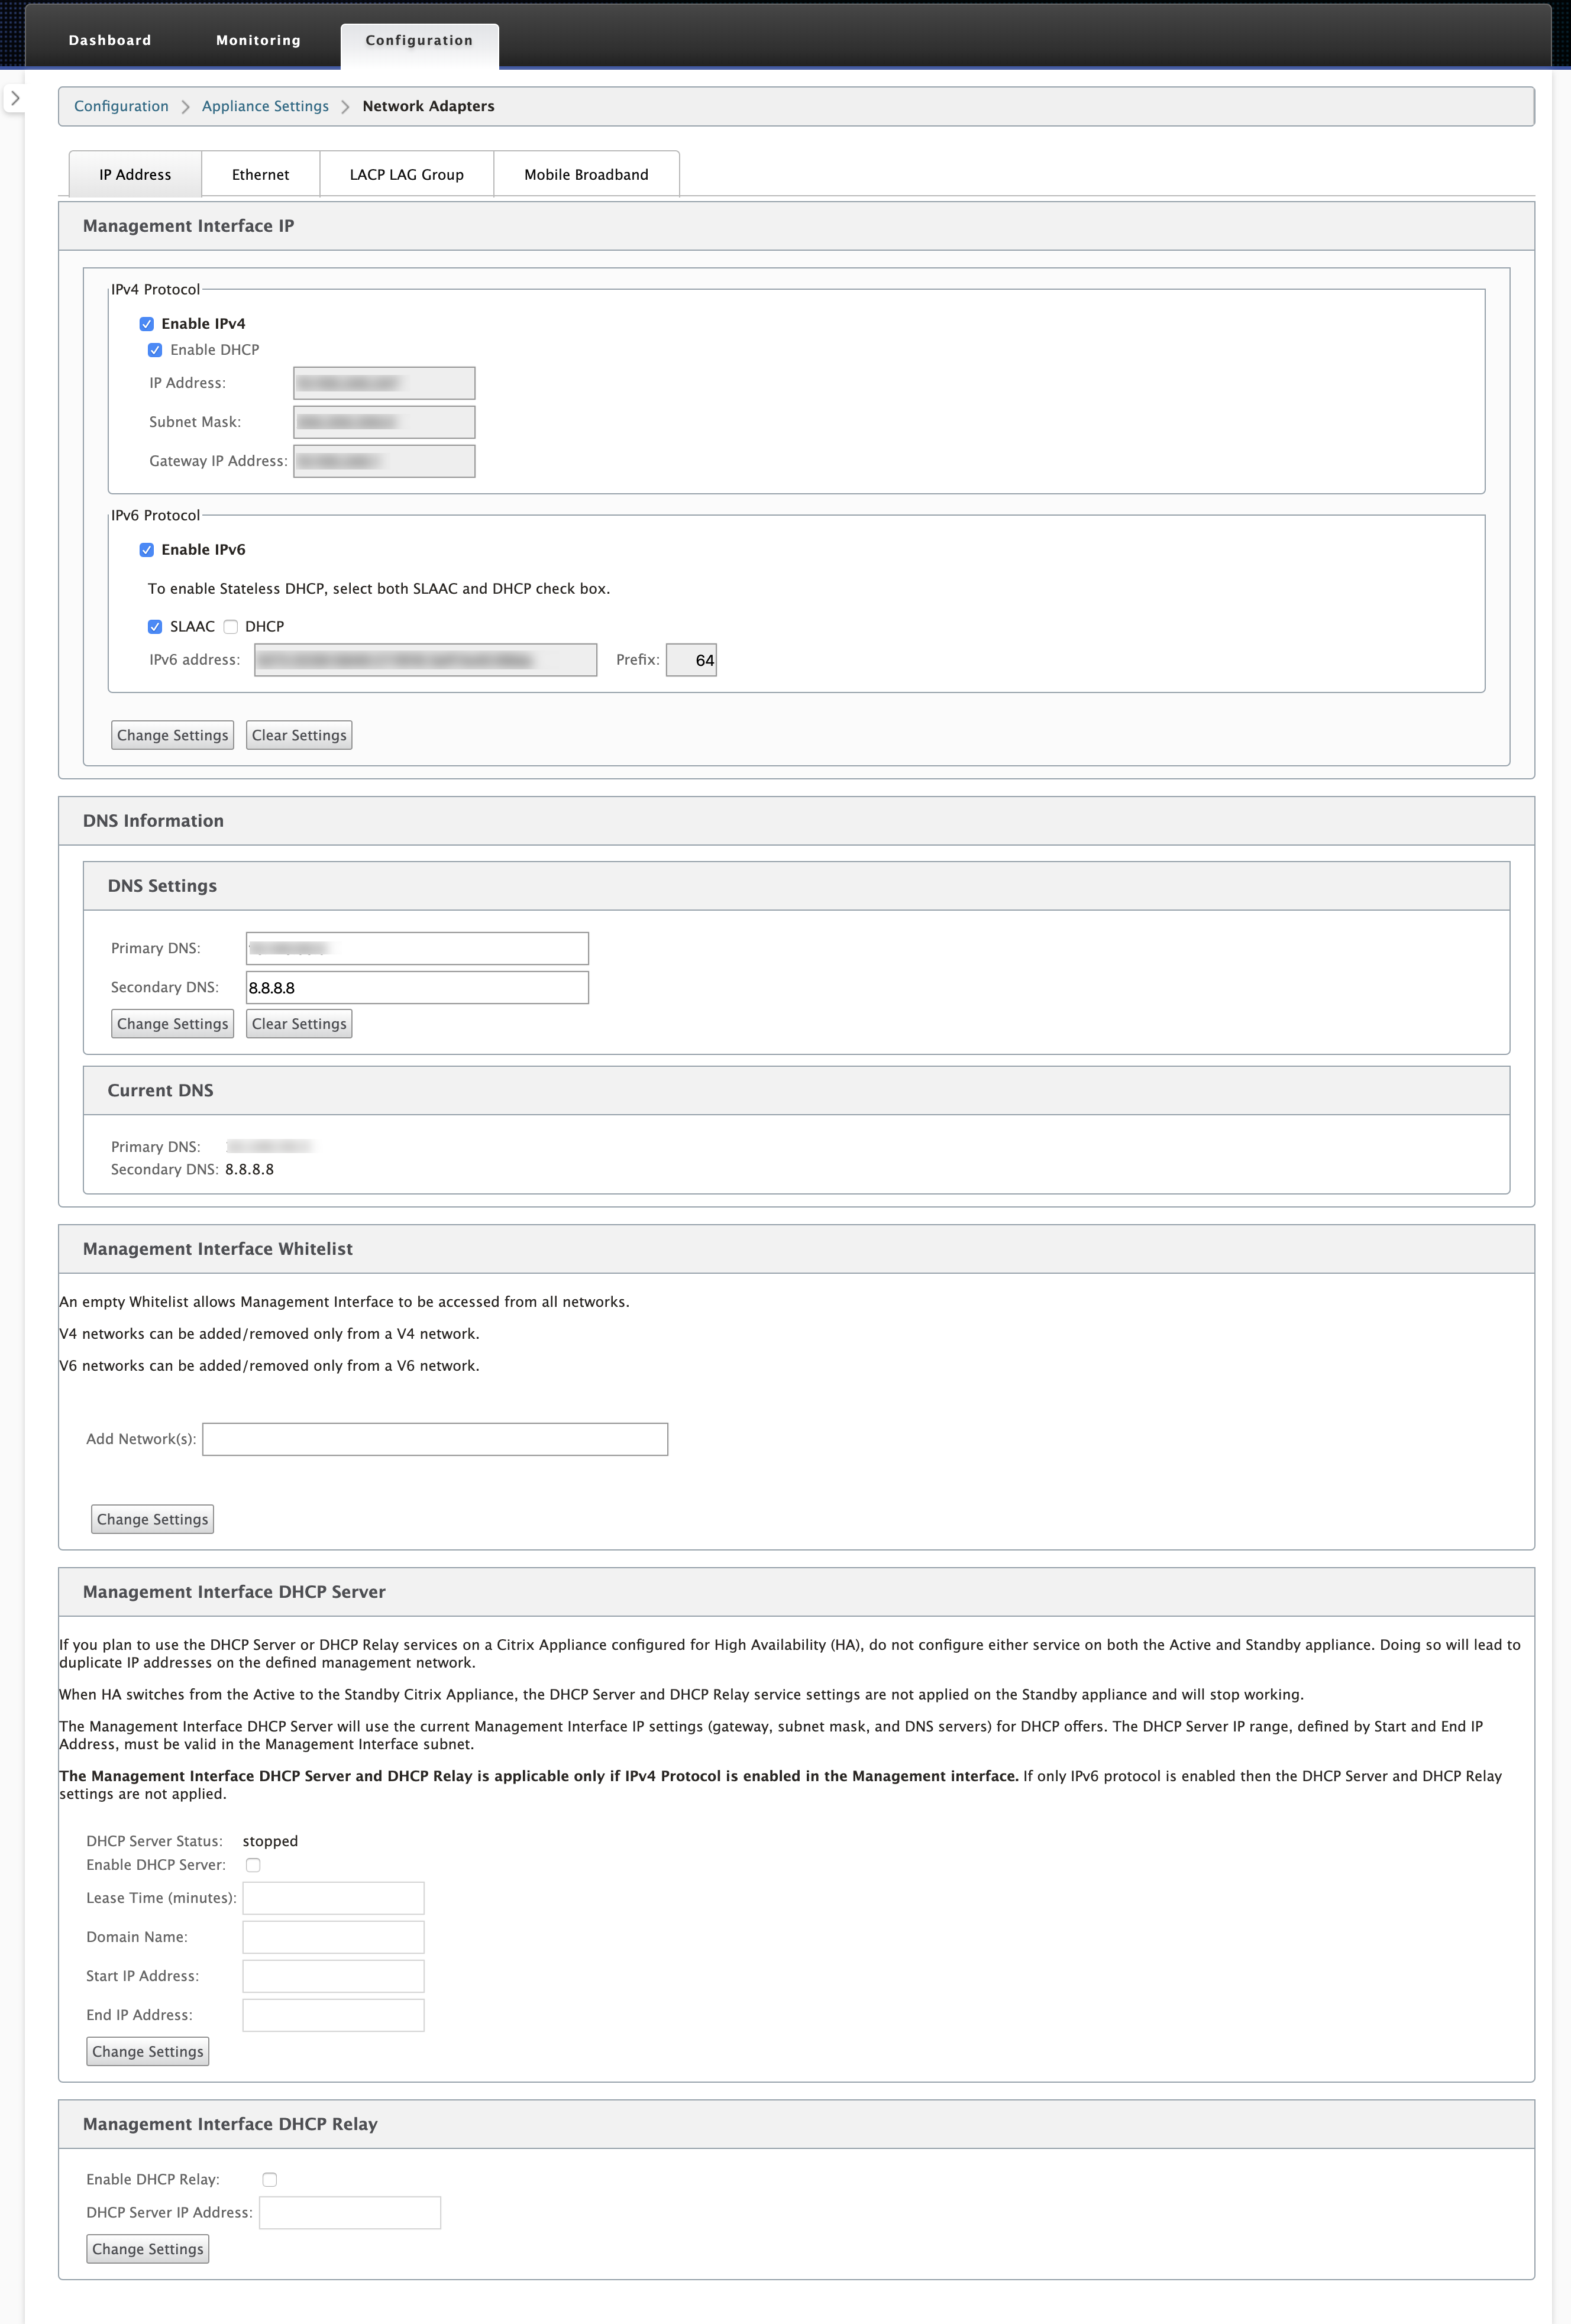Check the Enable DHCP Server checkbox
The height and width of the screenshot is (2324, 1571).
253,1865
